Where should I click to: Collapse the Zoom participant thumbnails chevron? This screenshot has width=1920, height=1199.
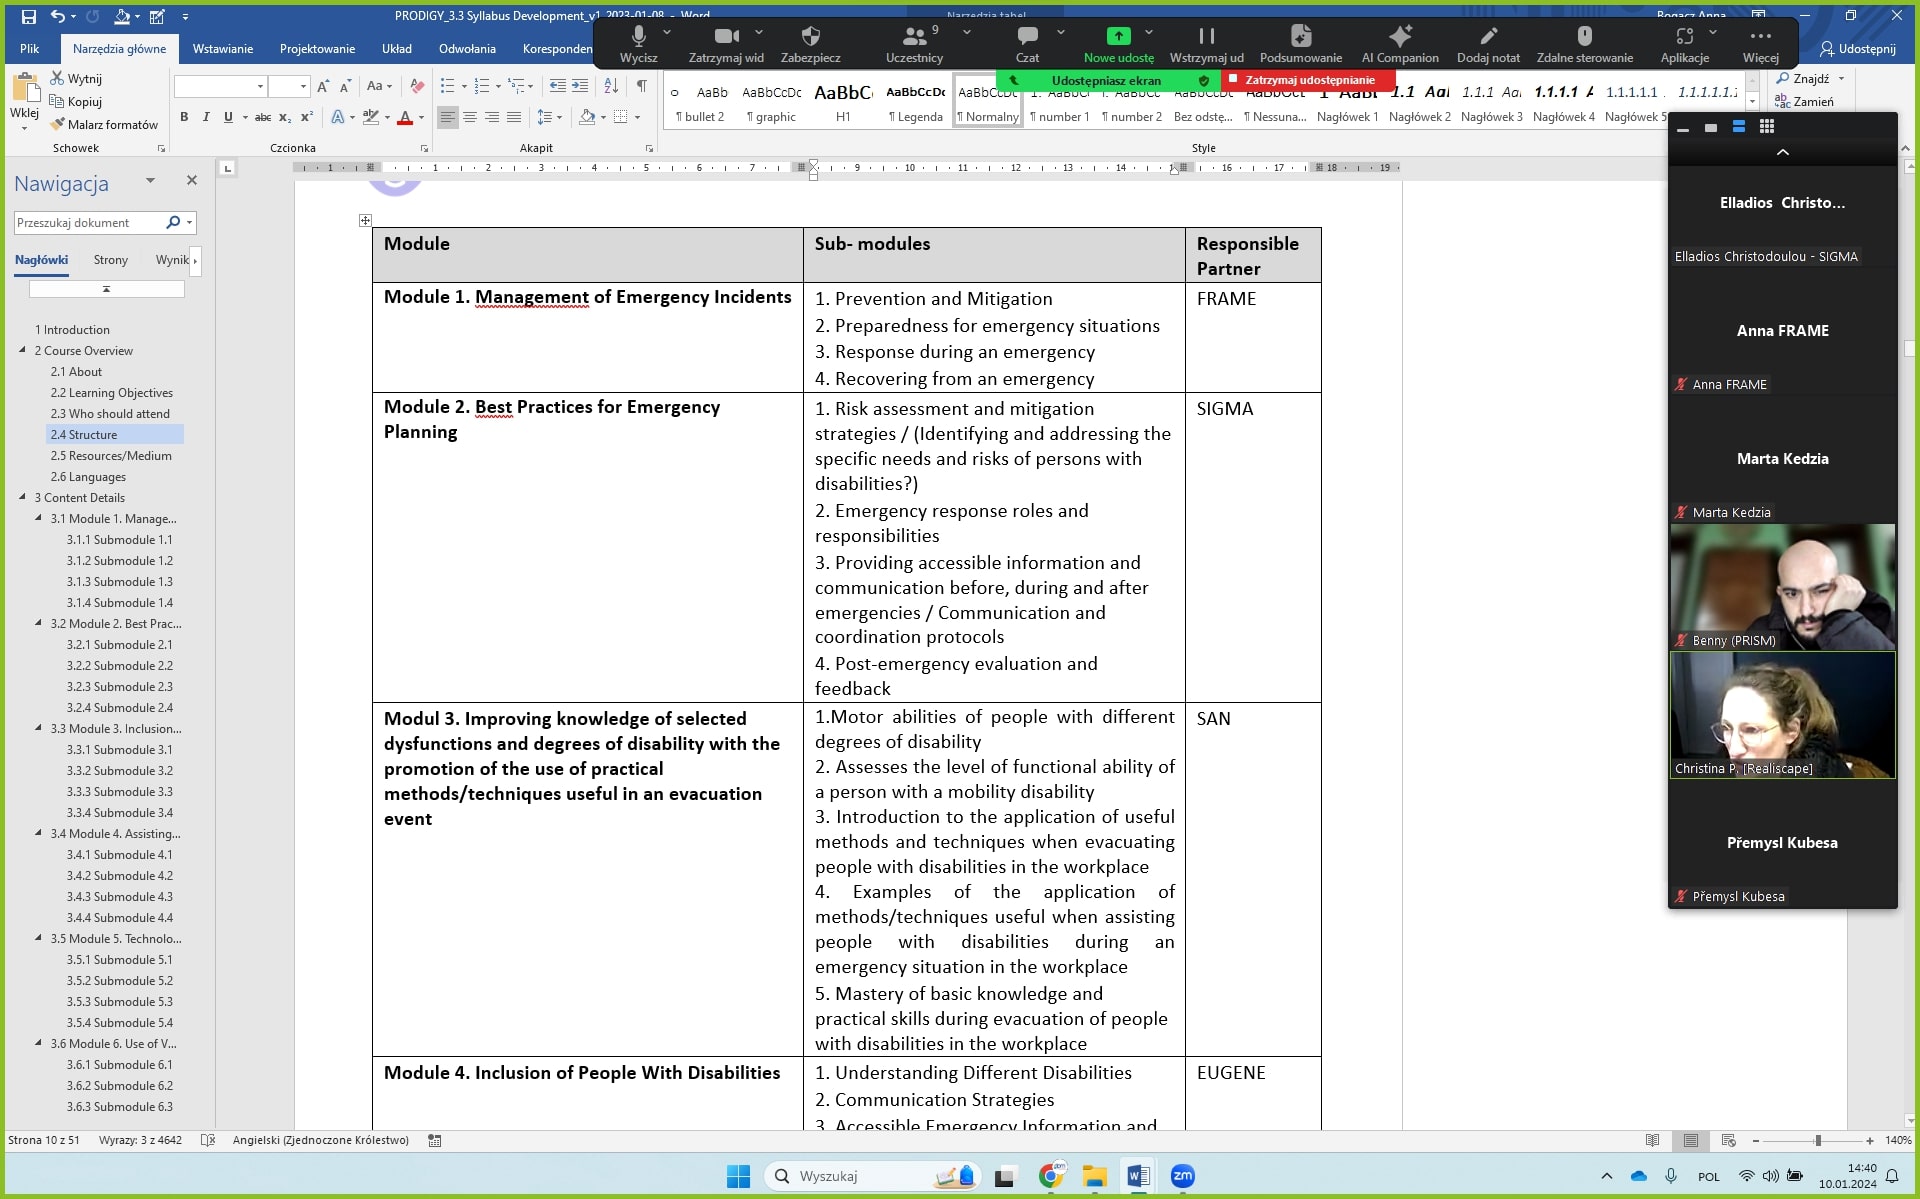point(1782,152)
